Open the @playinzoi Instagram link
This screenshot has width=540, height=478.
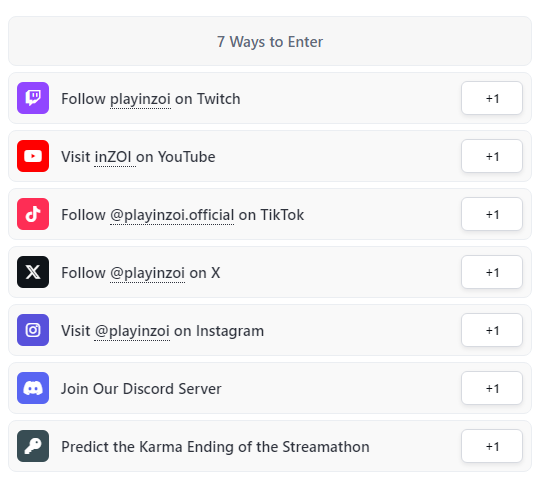click(x=132, y=331)
